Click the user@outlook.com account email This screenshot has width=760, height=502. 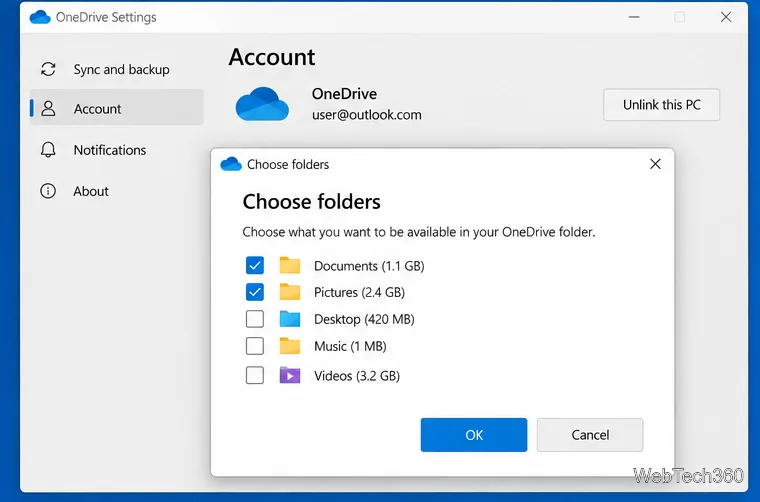click(x=366, y=115)
